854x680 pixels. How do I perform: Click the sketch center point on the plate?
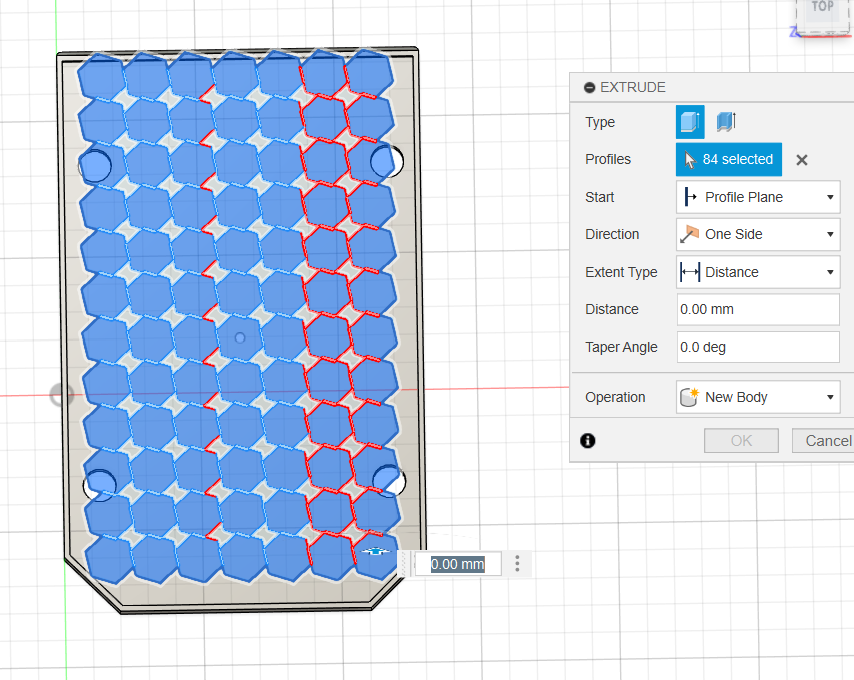(239, 339)
